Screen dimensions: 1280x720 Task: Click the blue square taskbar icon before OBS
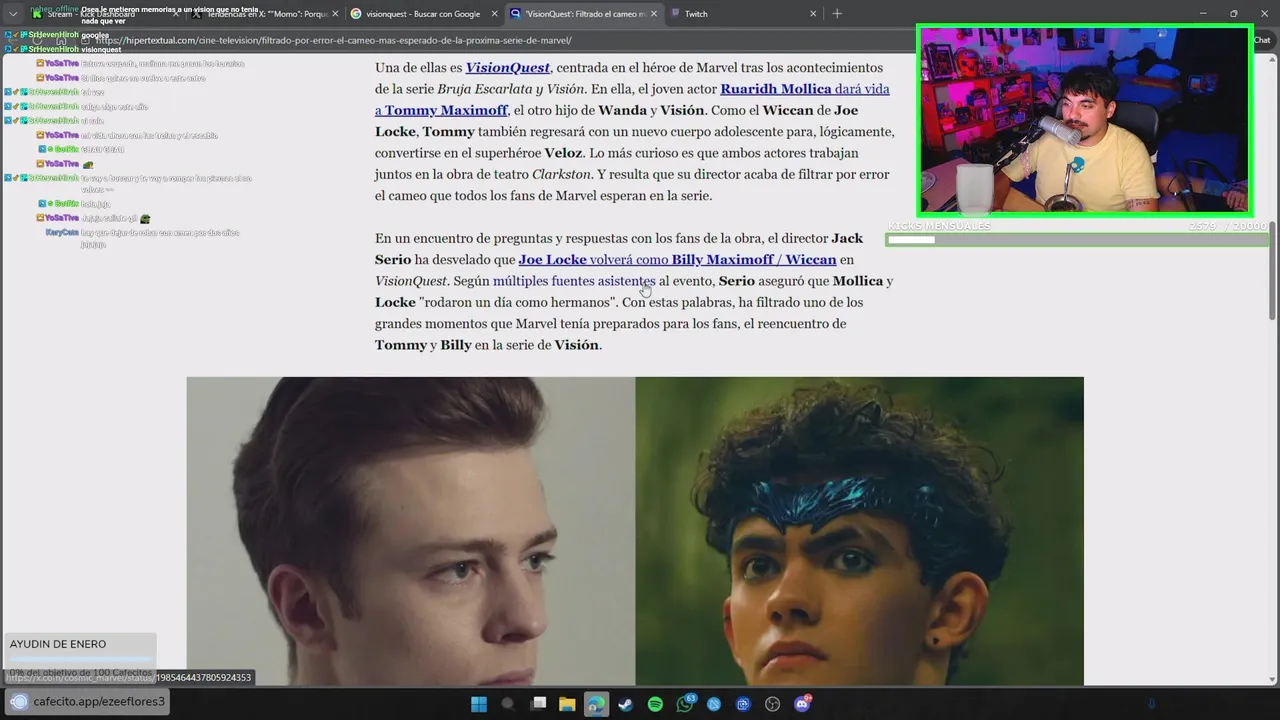tap(743, 704)
